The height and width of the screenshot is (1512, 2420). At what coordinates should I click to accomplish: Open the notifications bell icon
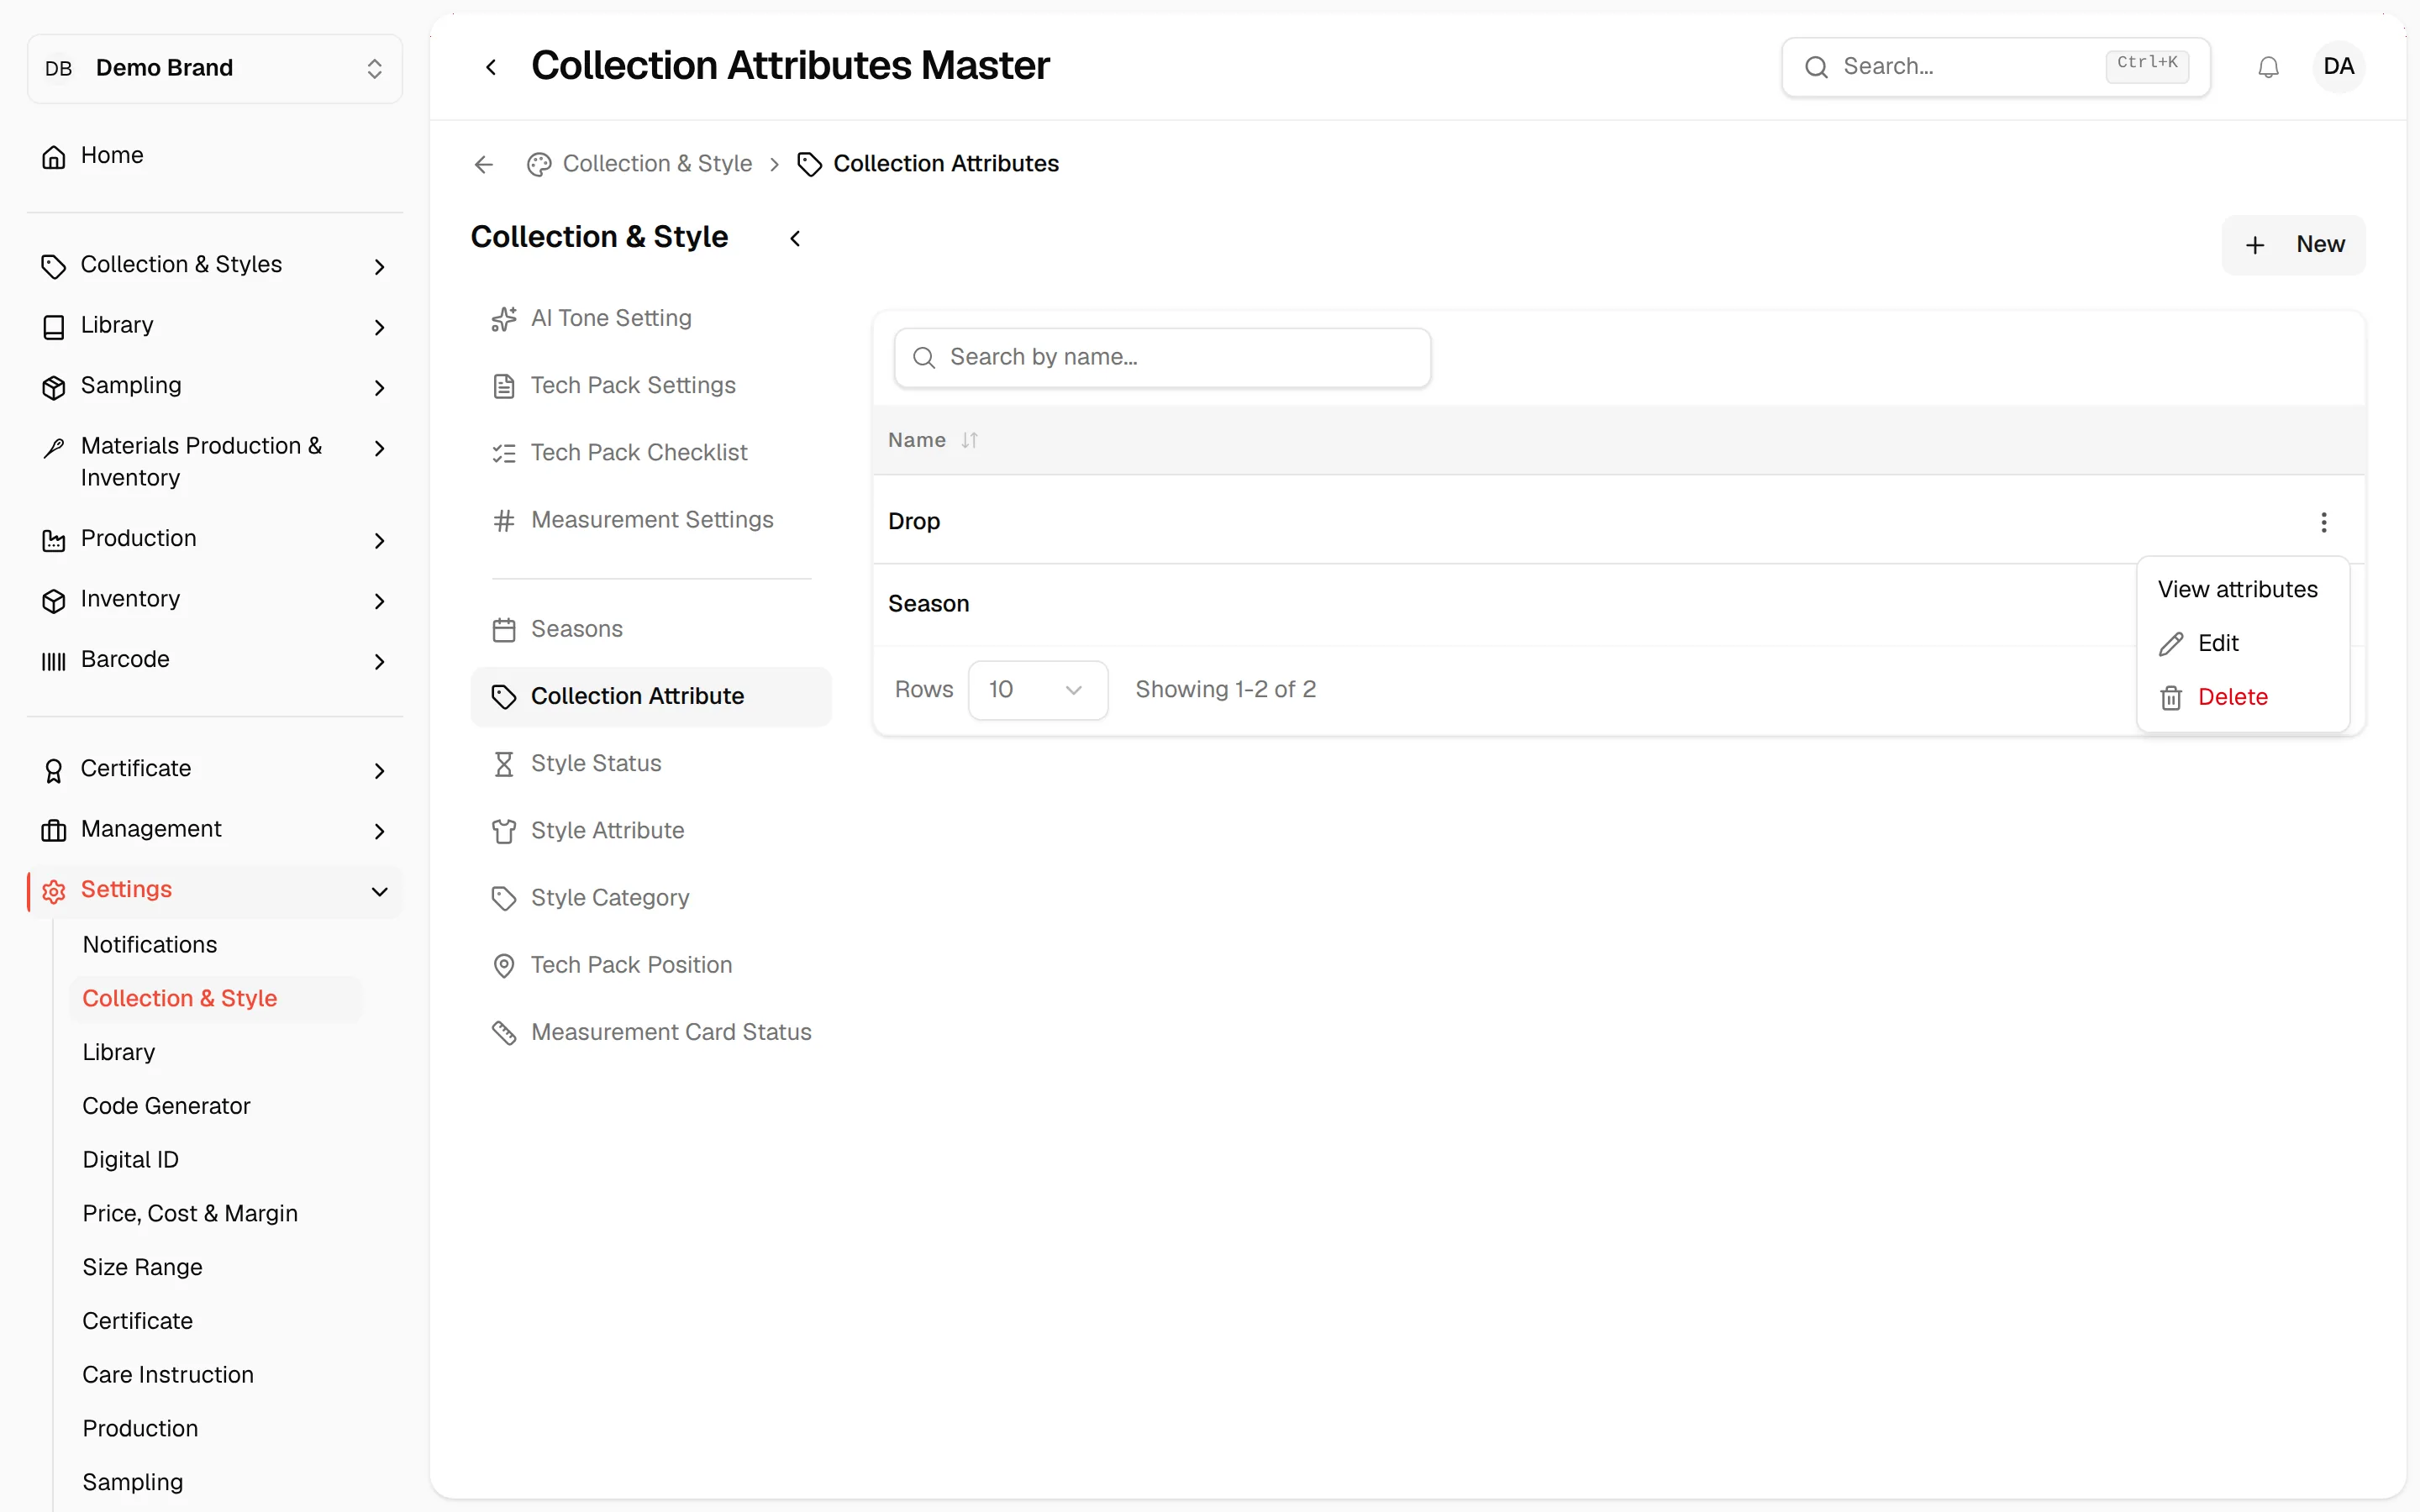click(x=2268, y=67)
